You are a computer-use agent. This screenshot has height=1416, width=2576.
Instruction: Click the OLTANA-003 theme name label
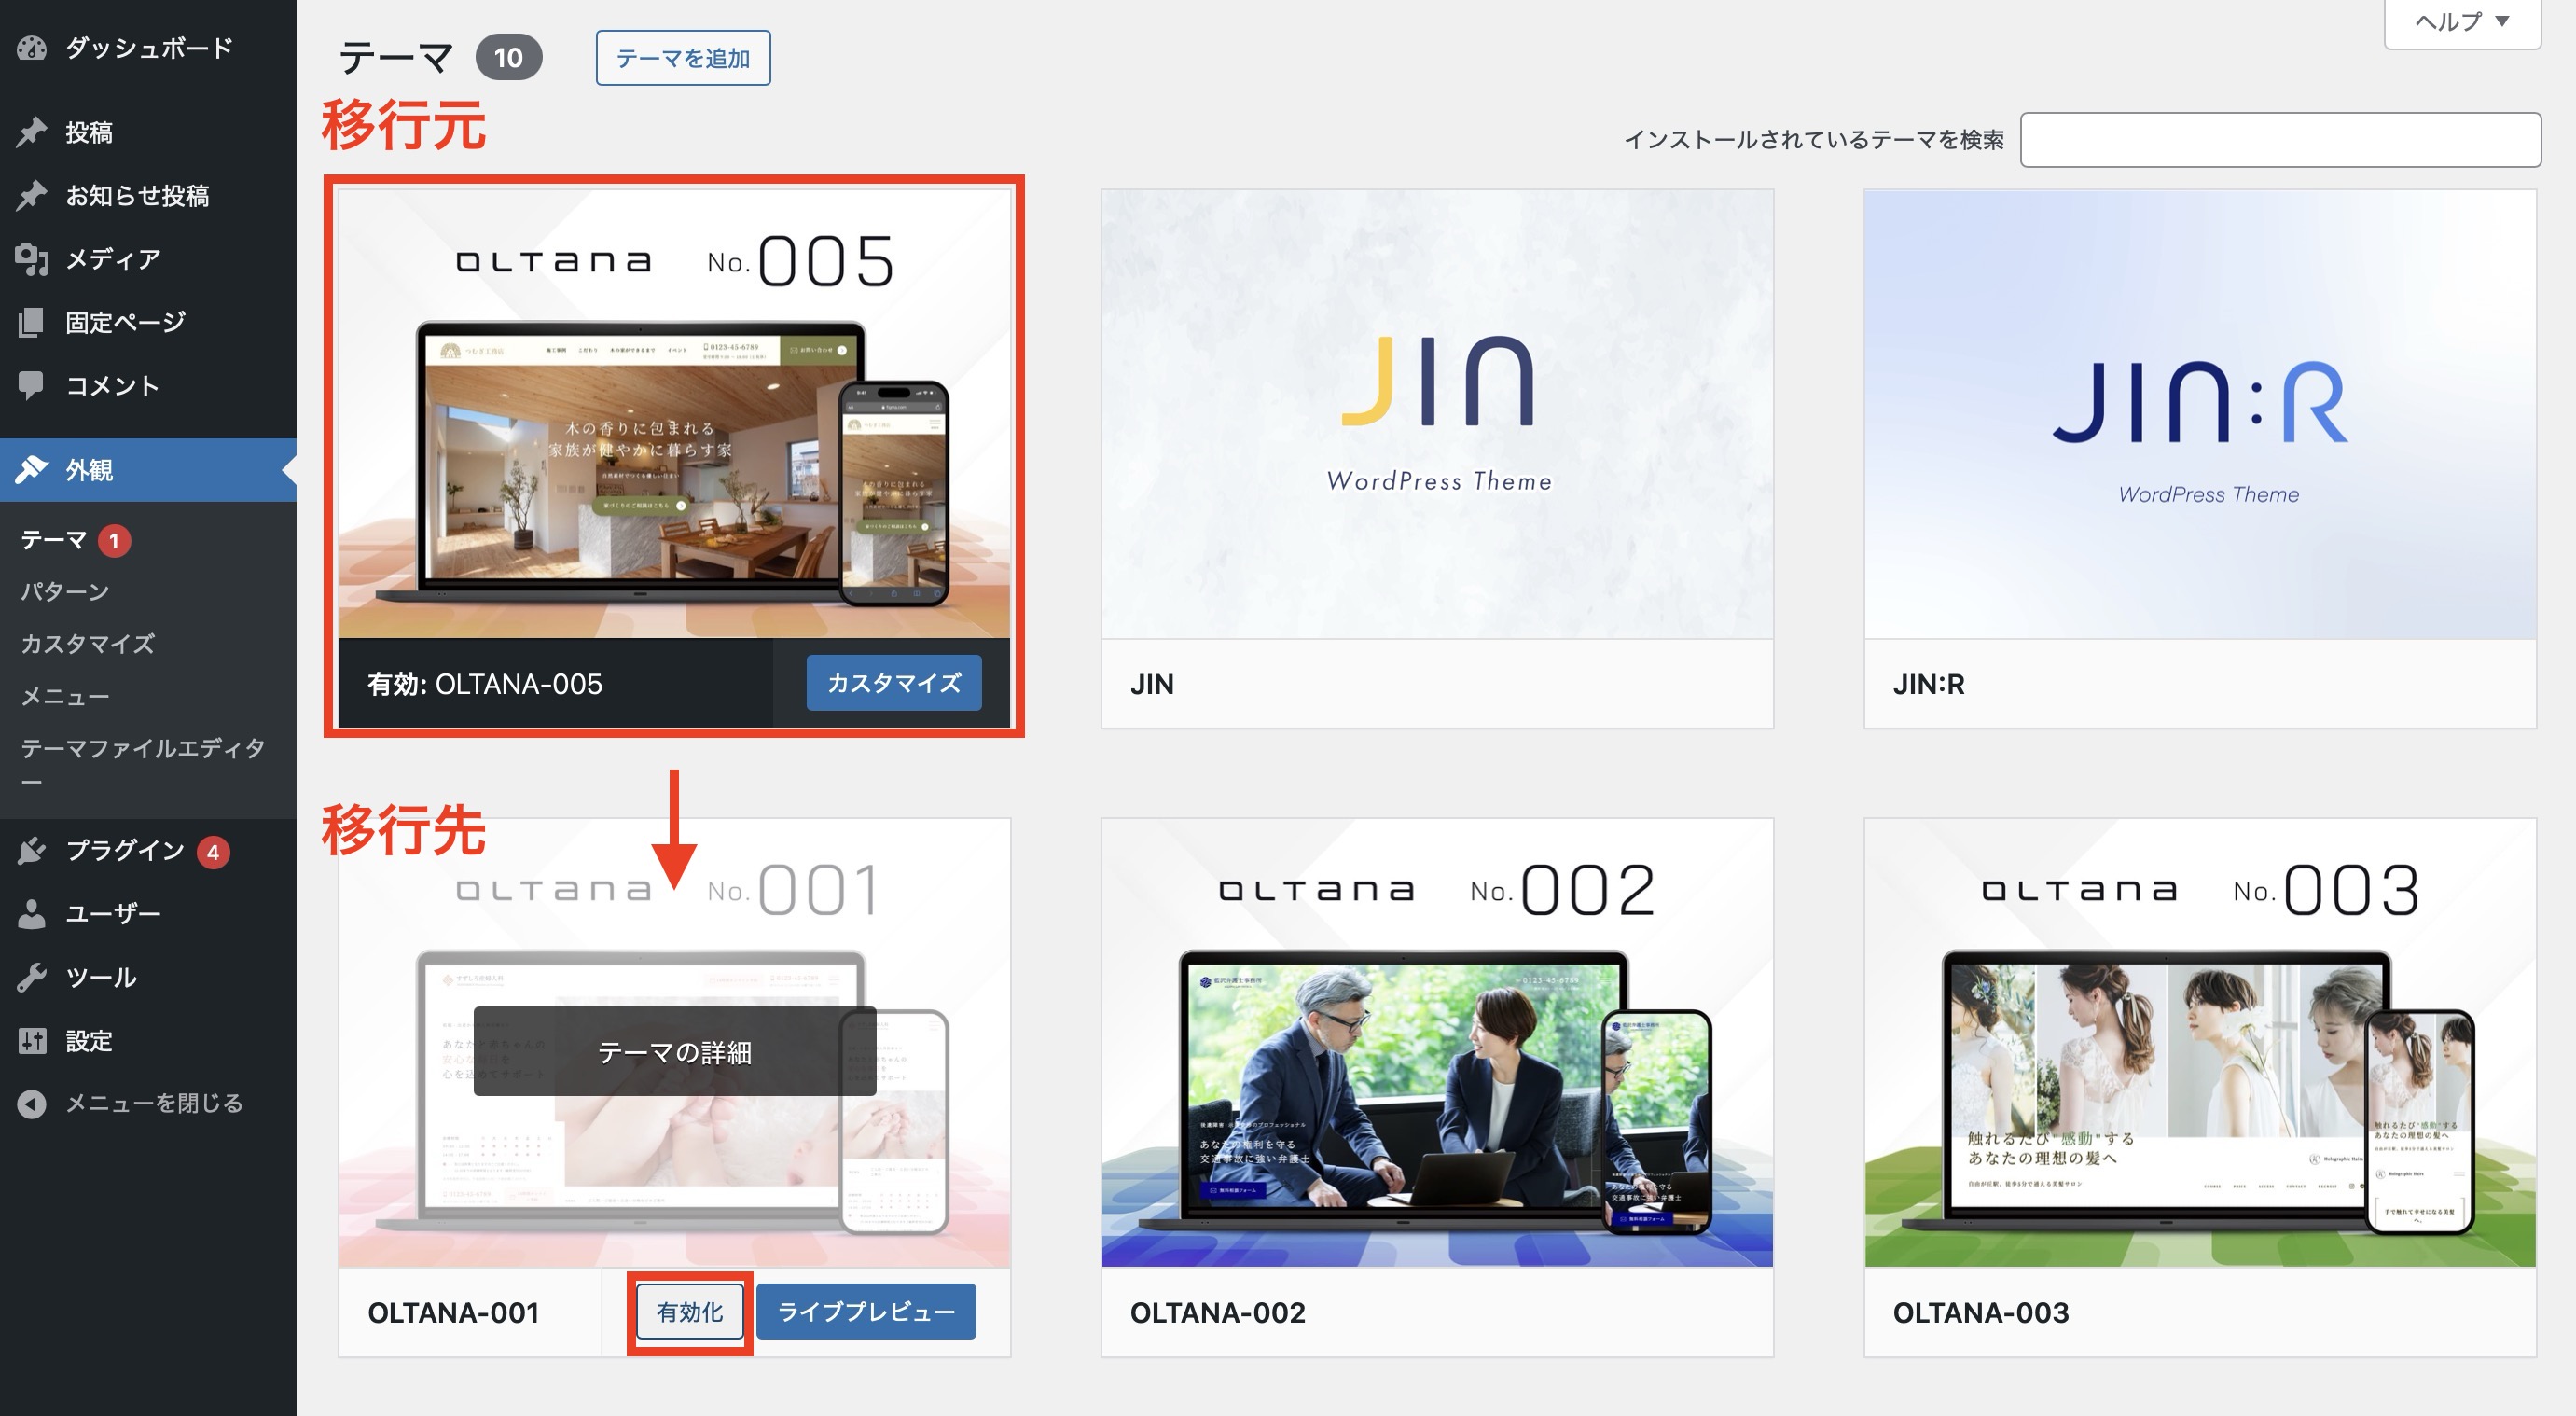[1981, 1313]
